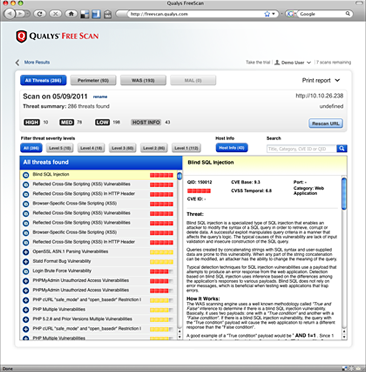366x372 pixels.
Task: Click the rename link beside scan date
Action: [100, 97]
